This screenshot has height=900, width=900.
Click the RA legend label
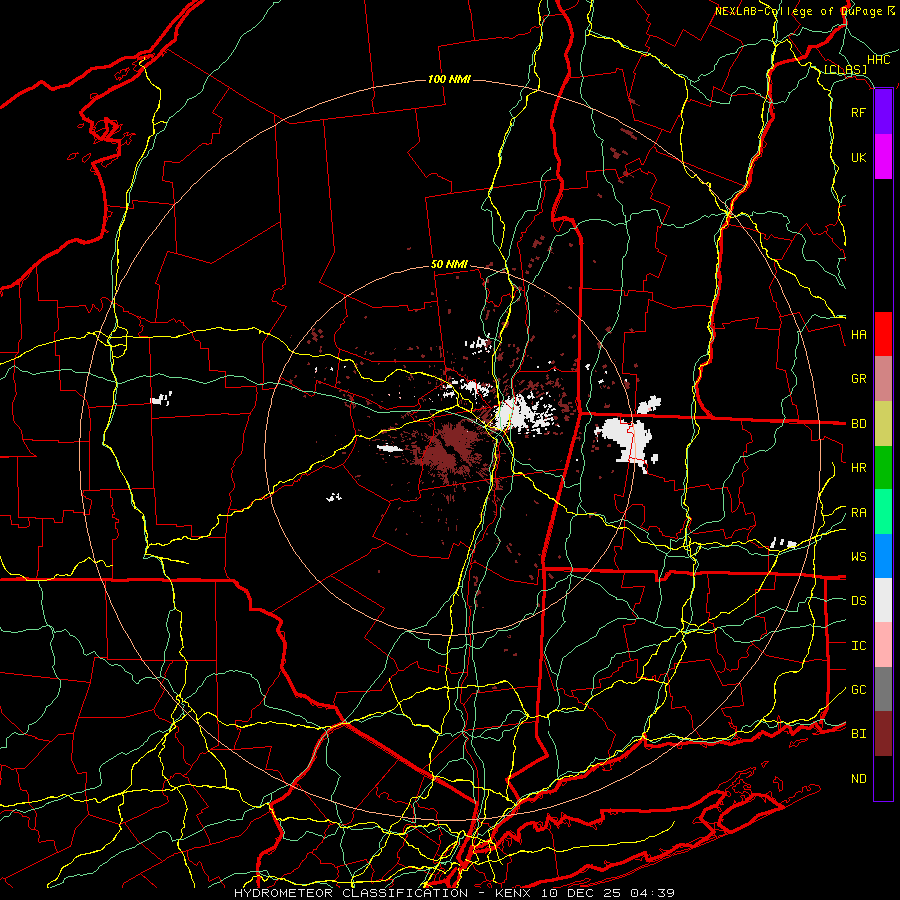click(858, 513)
